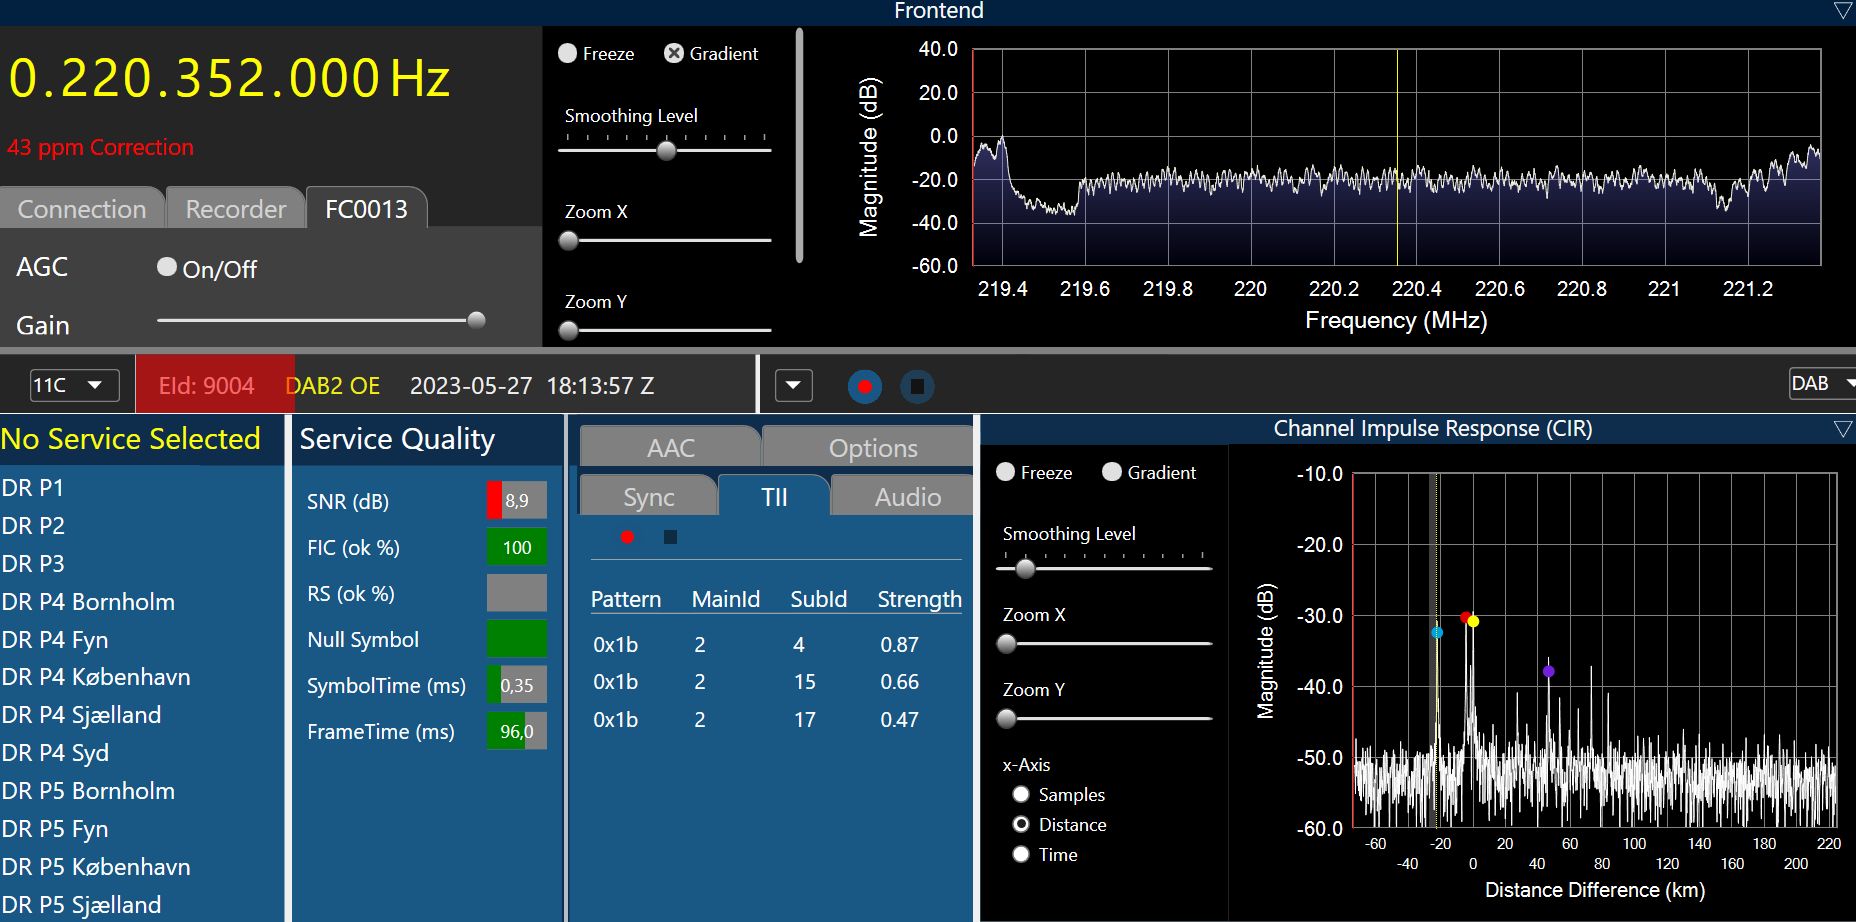
Task: Toggle the AGC On/Off switch
Action: [167, 267]
